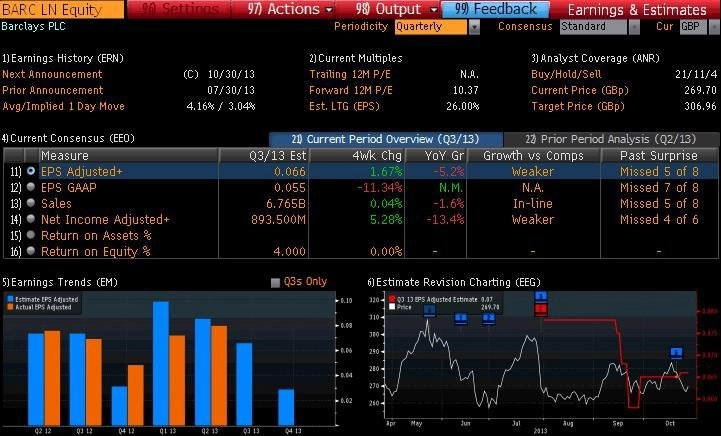
Task: Open the Consensus Standard dropdown arrow
Action: [x=634, y=27]
